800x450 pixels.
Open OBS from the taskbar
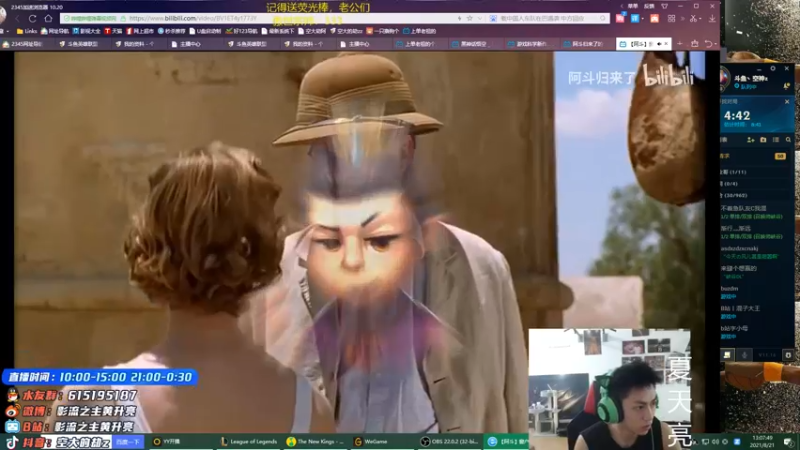pyautogui.click(x=449, y=442)
